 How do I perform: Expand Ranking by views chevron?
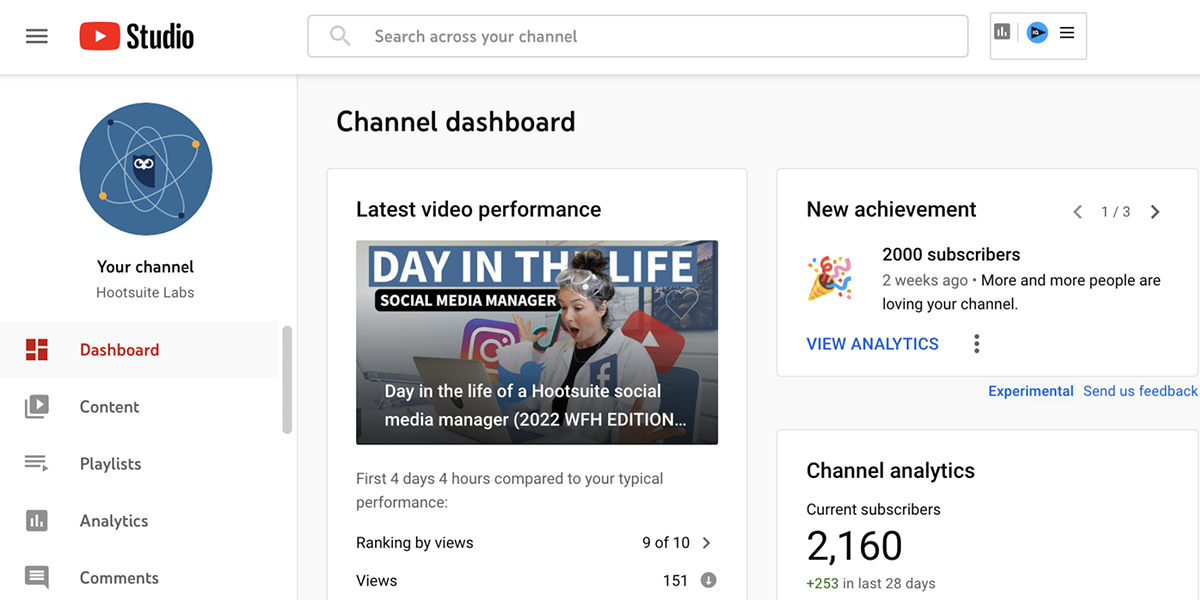707,543
